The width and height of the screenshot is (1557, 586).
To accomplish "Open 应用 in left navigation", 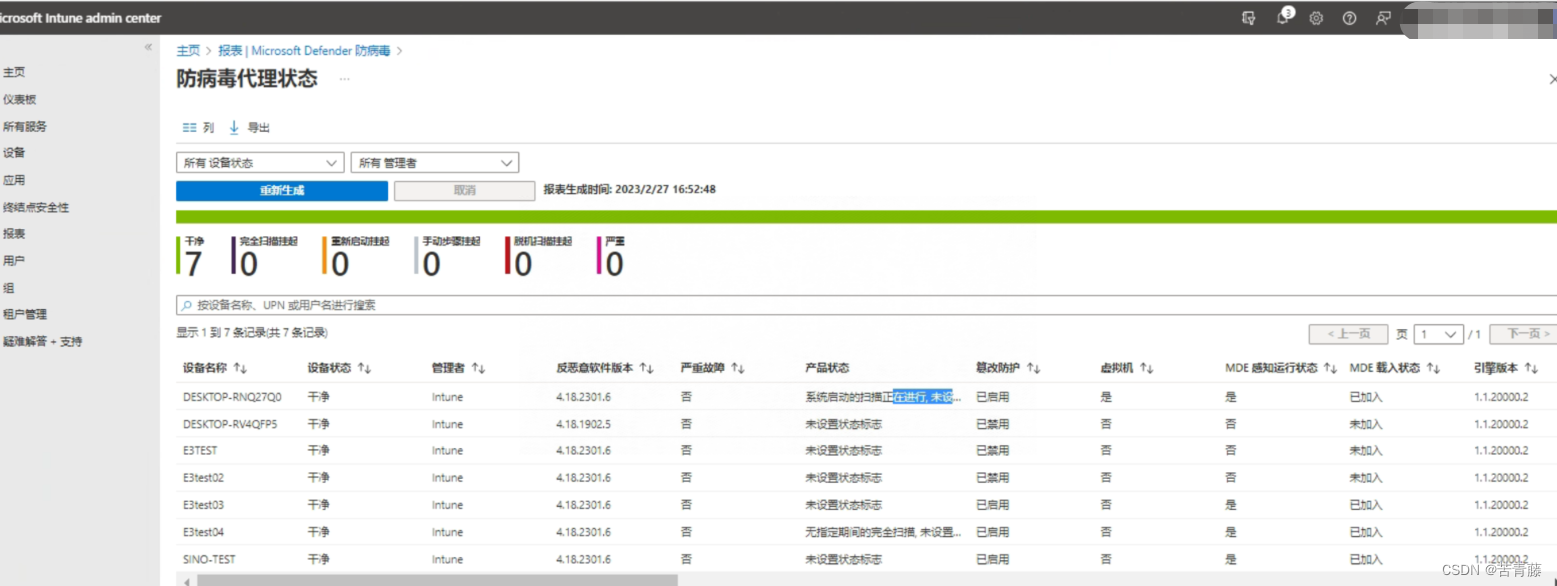I will coord(14,180).
